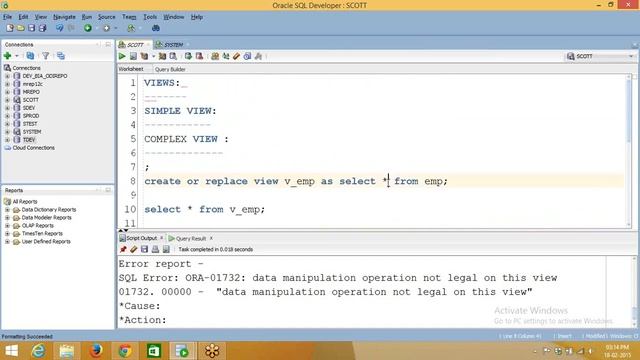
Task: Click the Run Script icon in worksheet toolbar
Action: click(x=133, y=56)
